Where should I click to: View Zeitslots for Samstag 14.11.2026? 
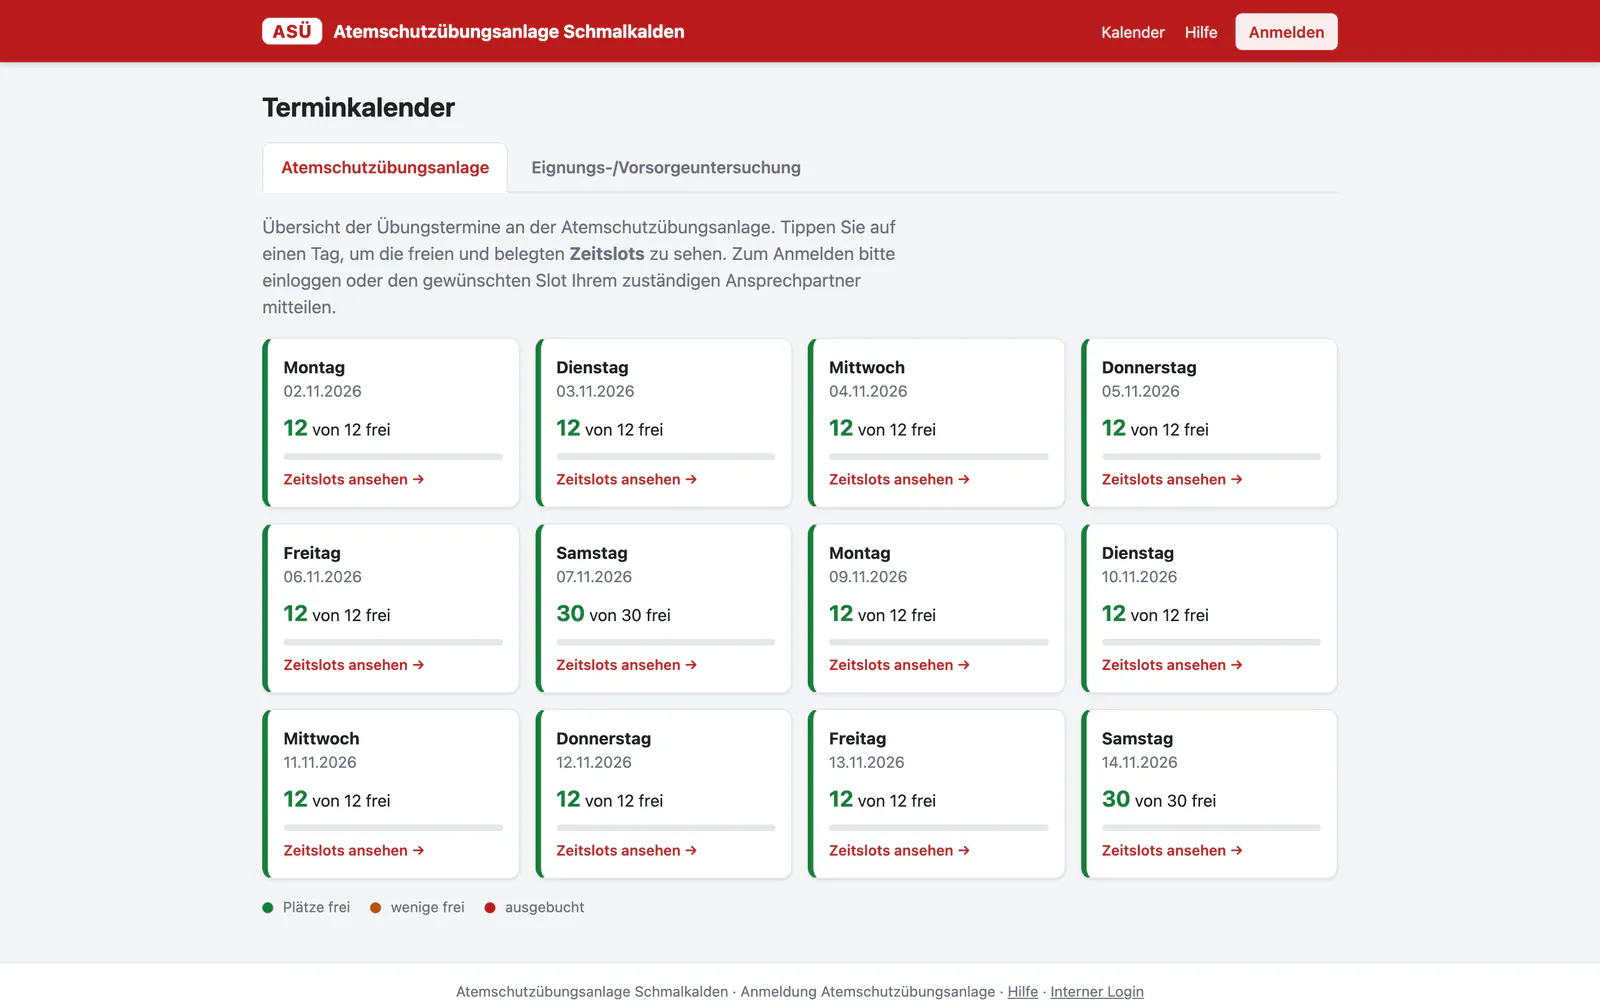[x=1172, y=851]
